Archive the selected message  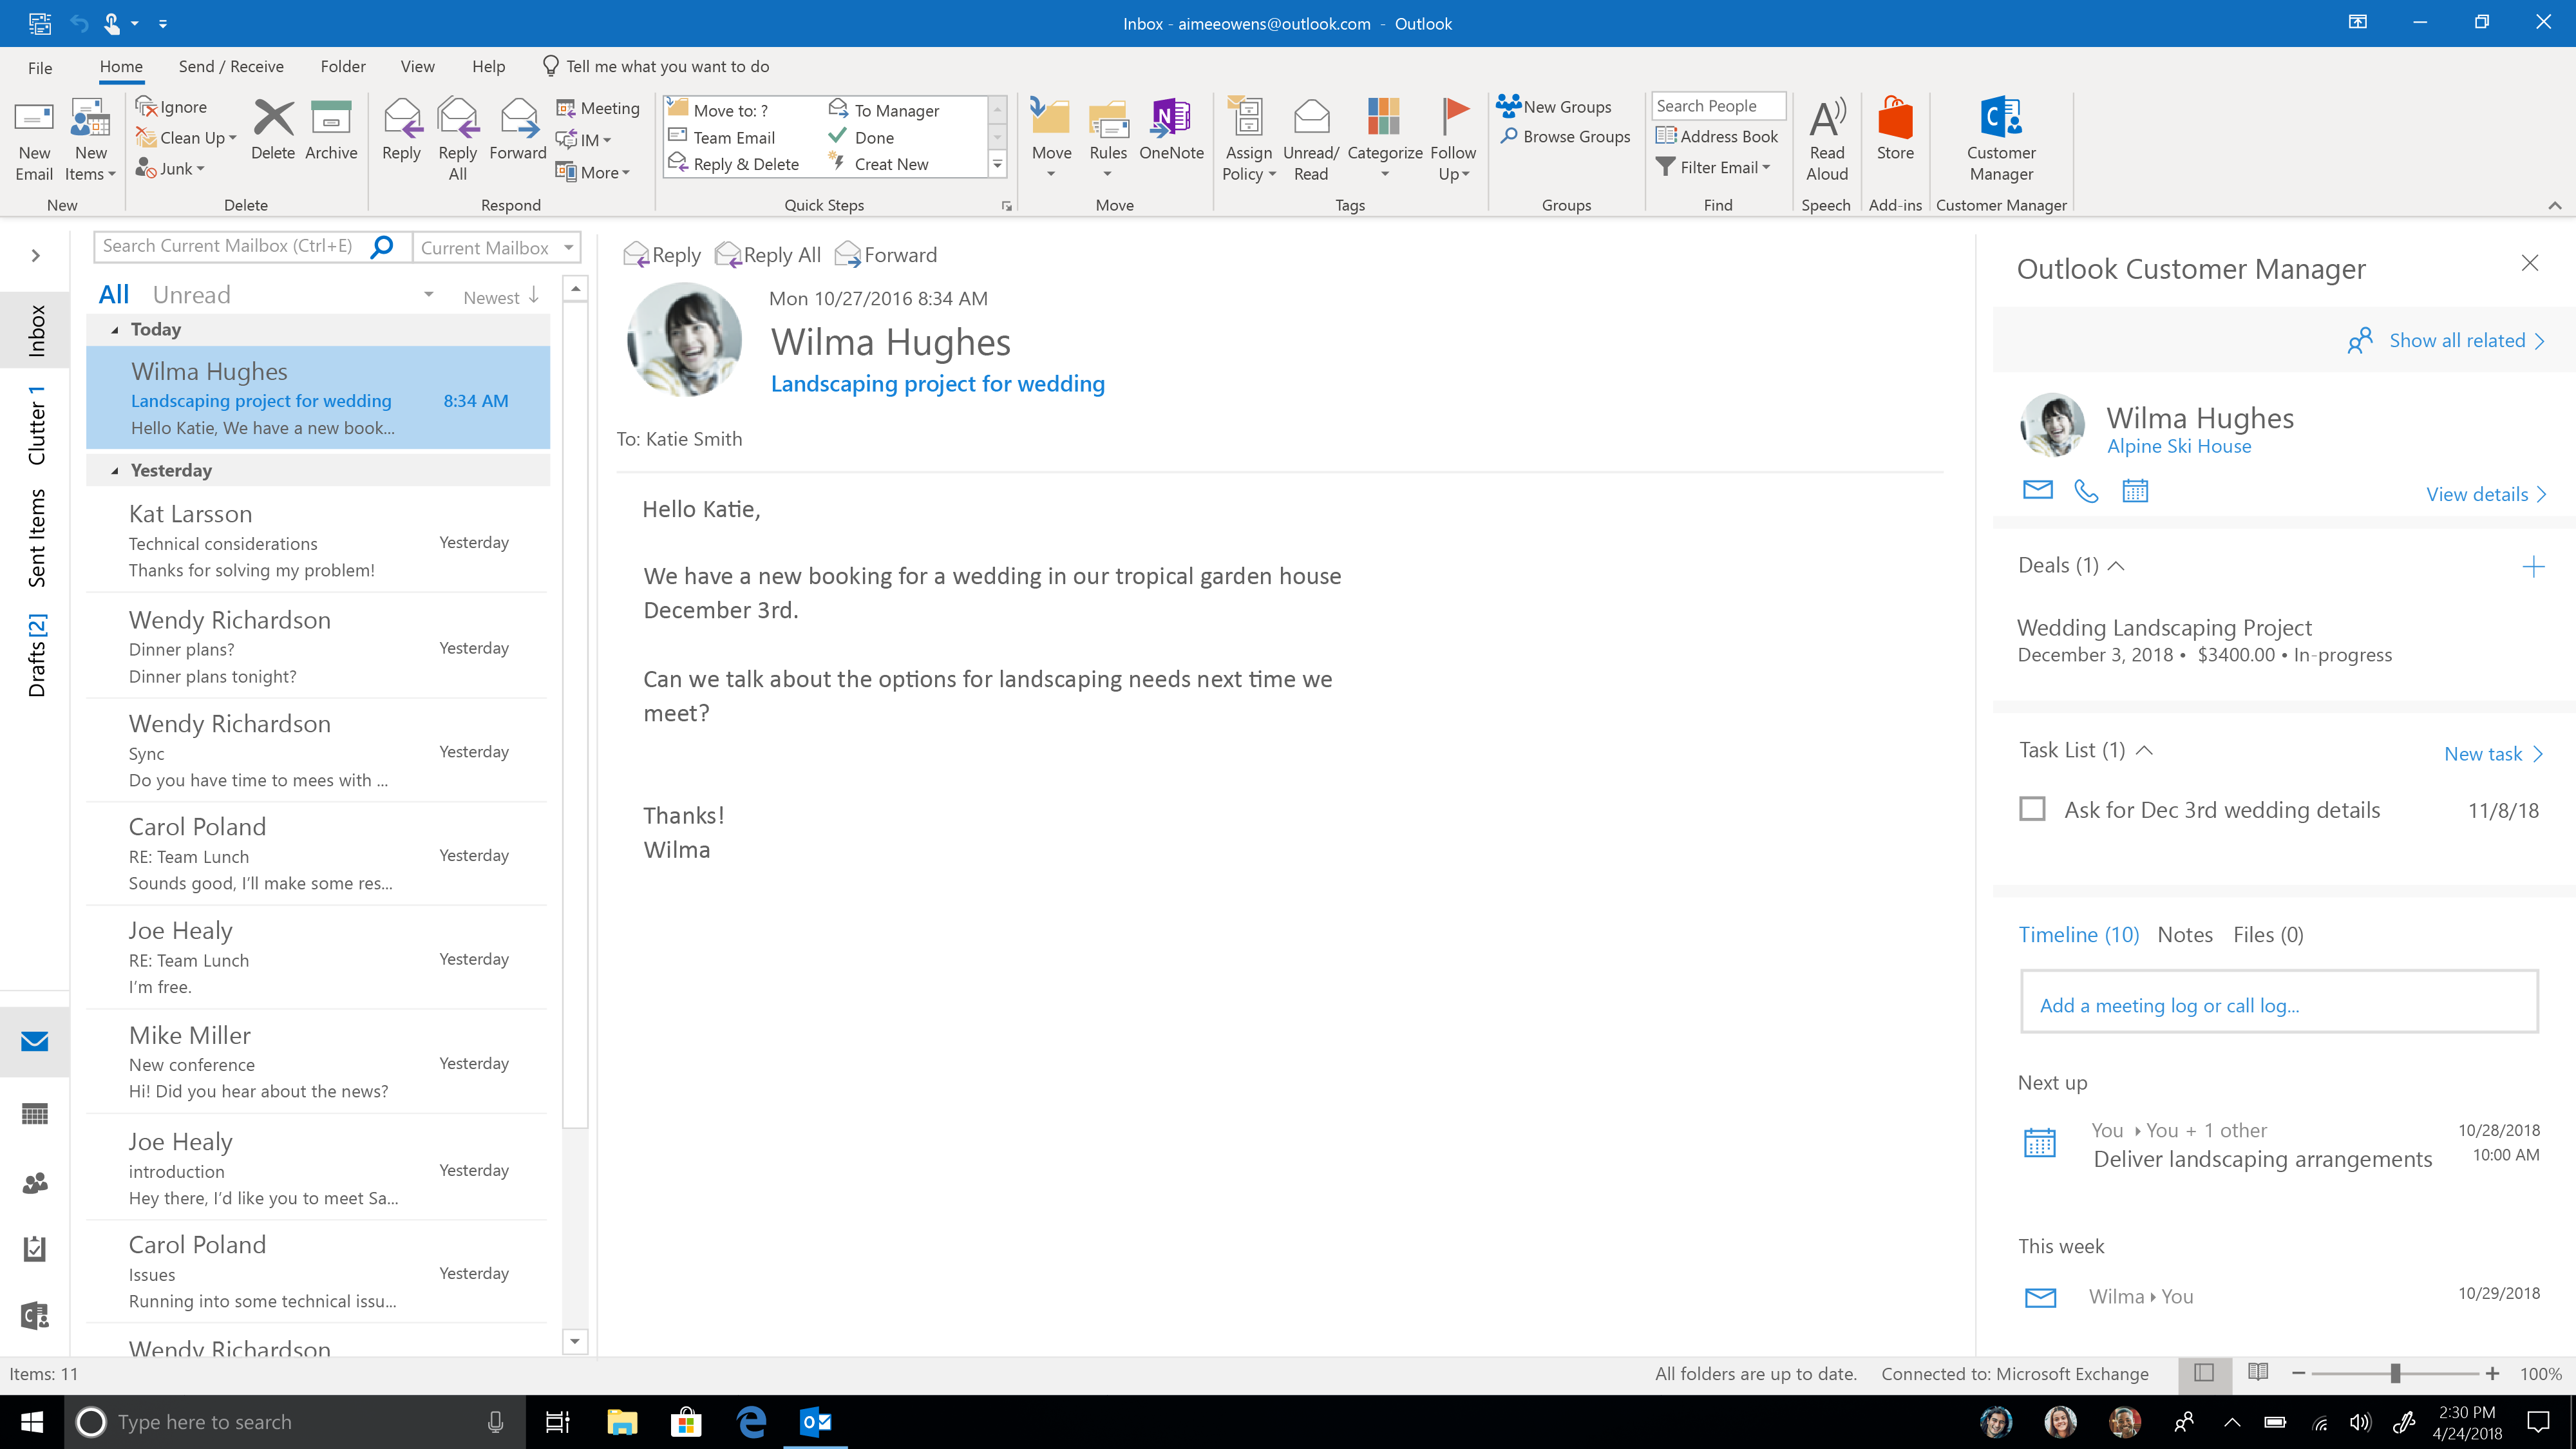(331, 130)
